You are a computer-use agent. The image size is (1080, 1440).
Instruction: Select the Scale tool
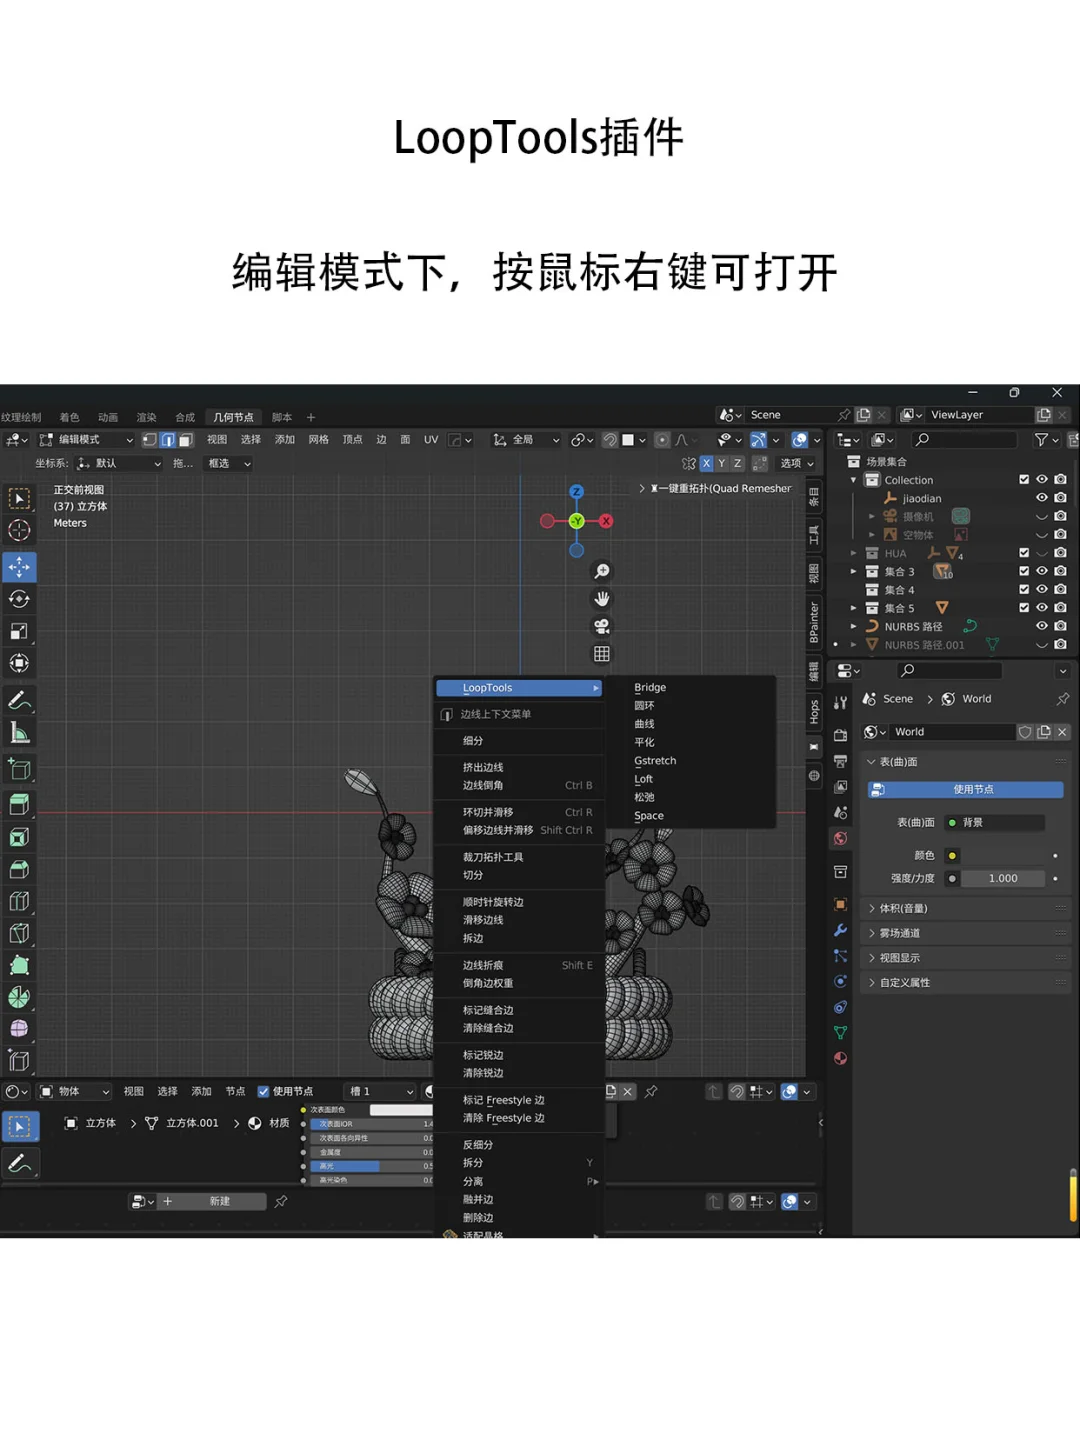pos(18,631)
